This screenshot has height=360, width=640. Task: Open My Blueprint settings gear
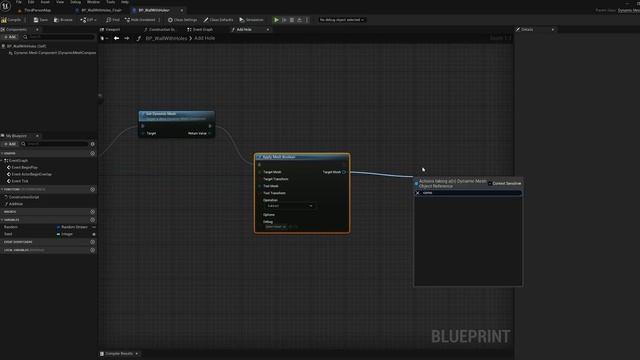(93, 144)
